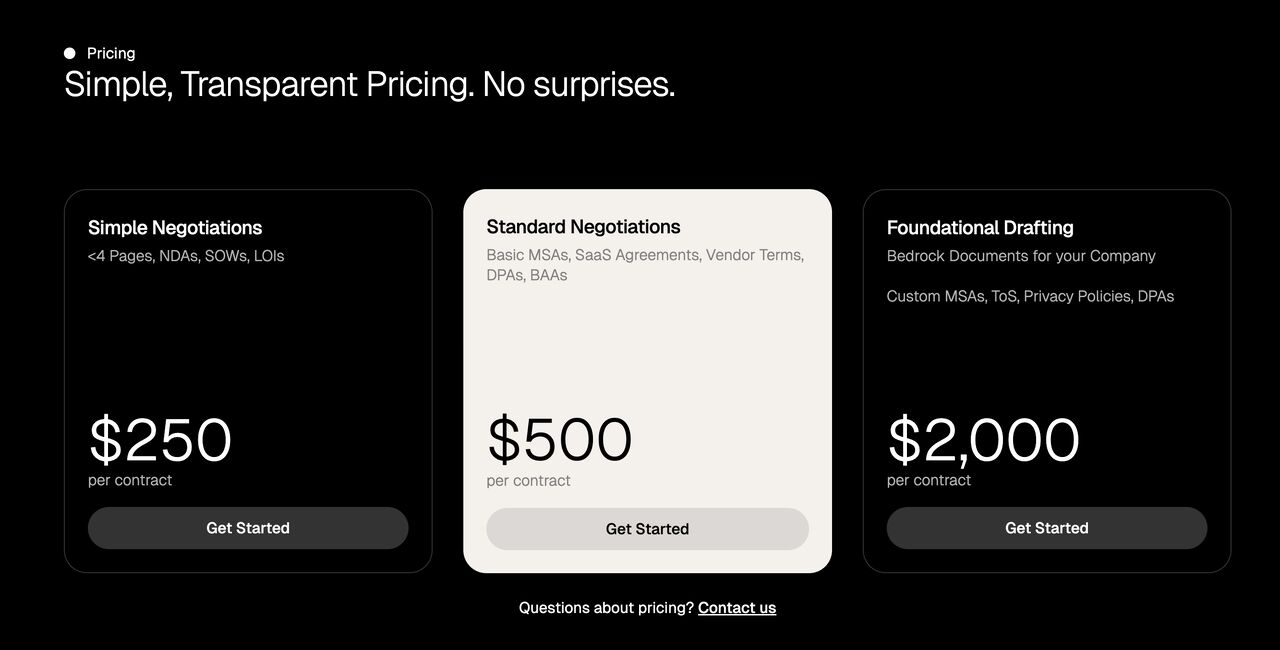Image resolution: width=1280 pixels, height=650 pixels.
Task: Open the Contact us link
Action: (737, 608)
